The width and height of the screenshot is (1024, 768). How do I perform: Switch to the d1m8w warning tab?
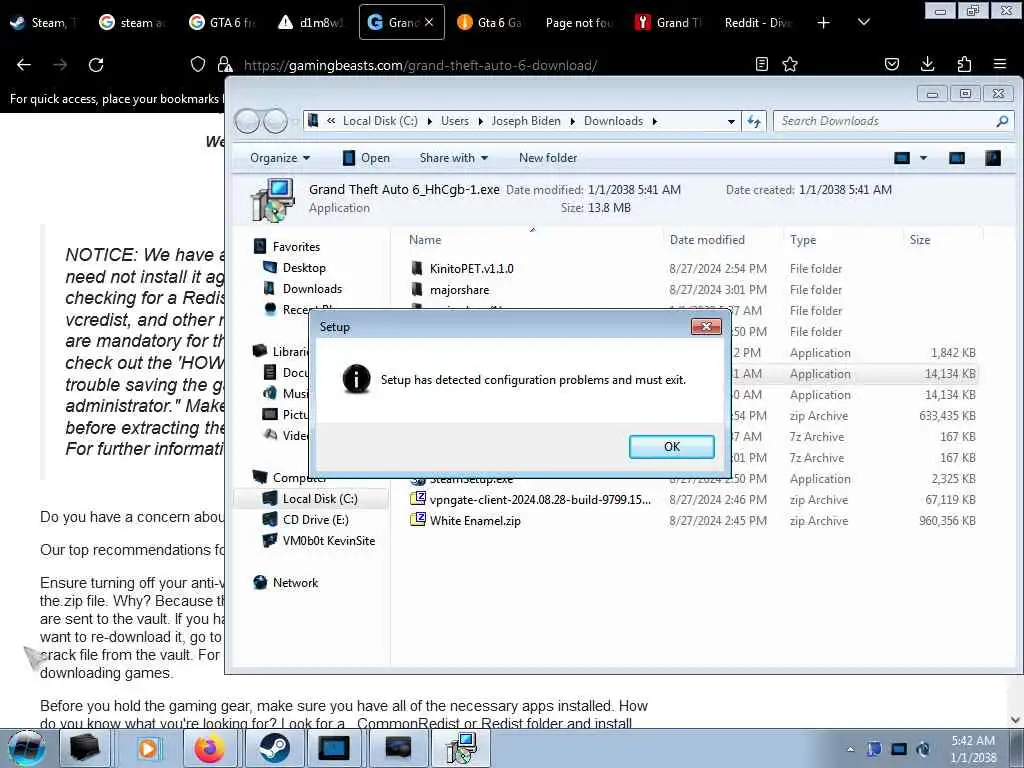[312, 23]
